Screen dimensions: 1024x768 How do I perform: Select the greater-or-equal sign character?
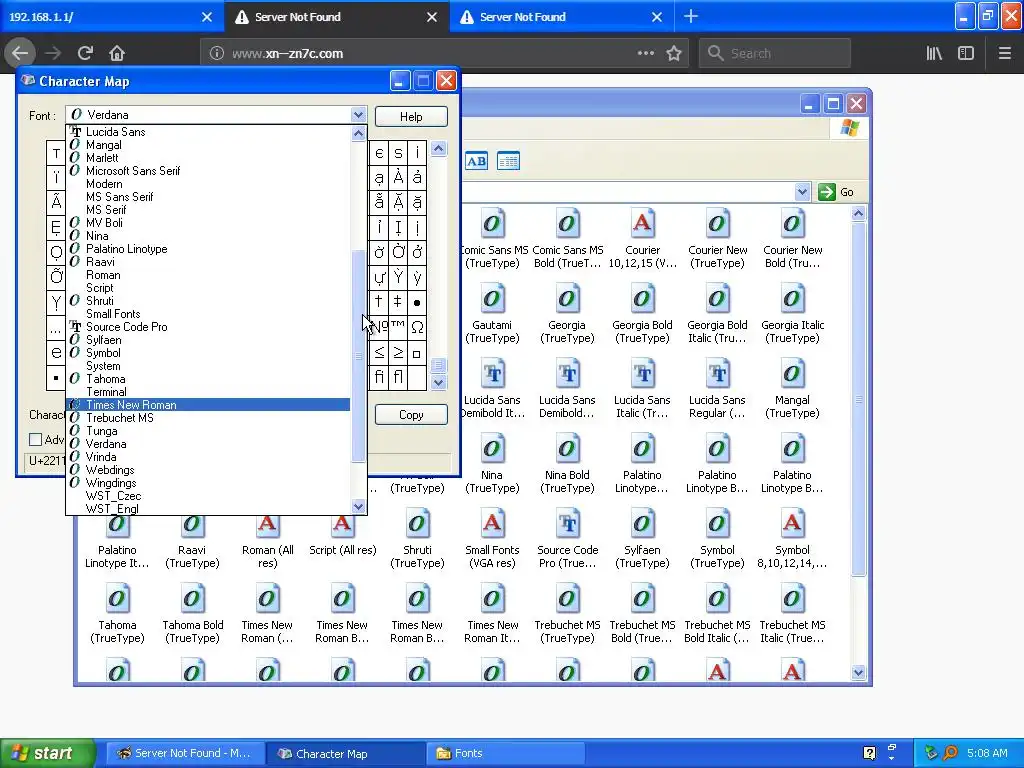398,353
